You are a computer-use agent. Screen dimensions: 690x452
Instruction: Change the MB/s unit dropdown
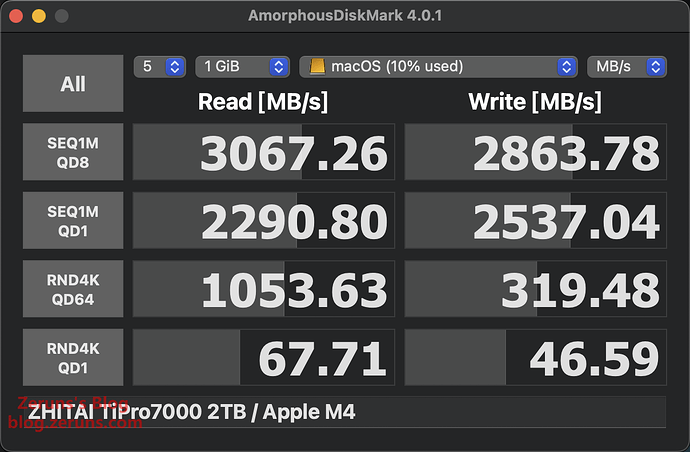627,67
